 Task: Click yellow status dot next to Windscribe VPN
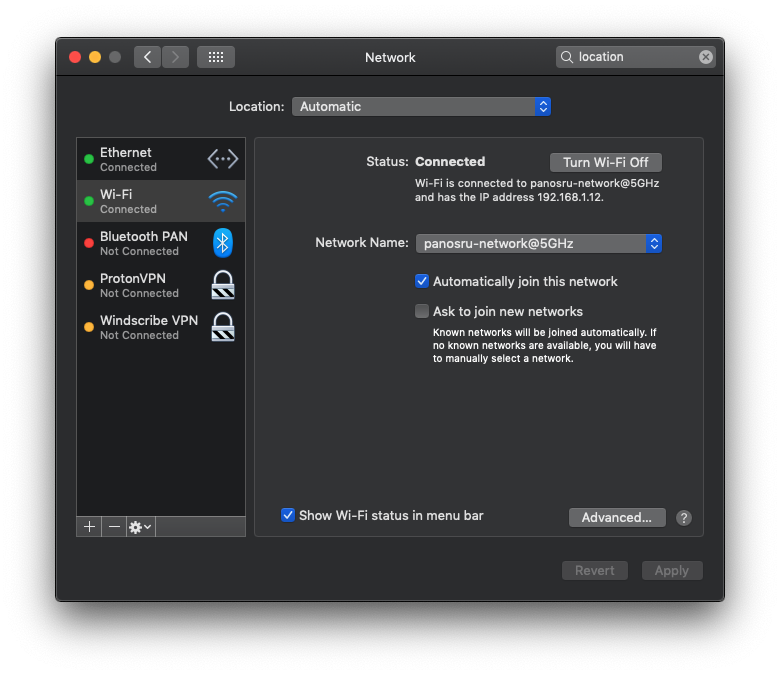pyautogui.click(x=89, y=327)
